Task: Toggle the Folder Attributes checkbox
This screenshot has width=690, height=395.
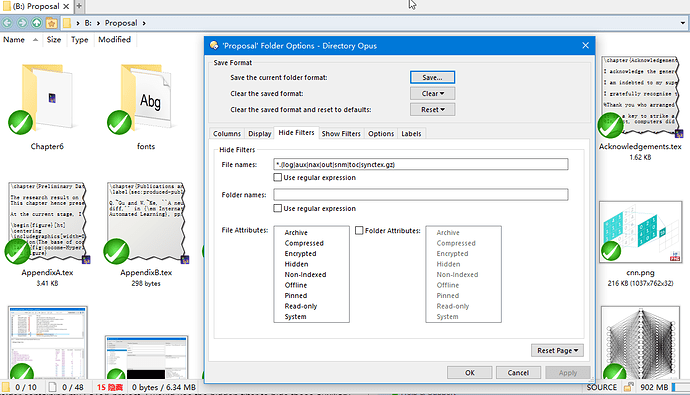Action: (x=359, y=230)
